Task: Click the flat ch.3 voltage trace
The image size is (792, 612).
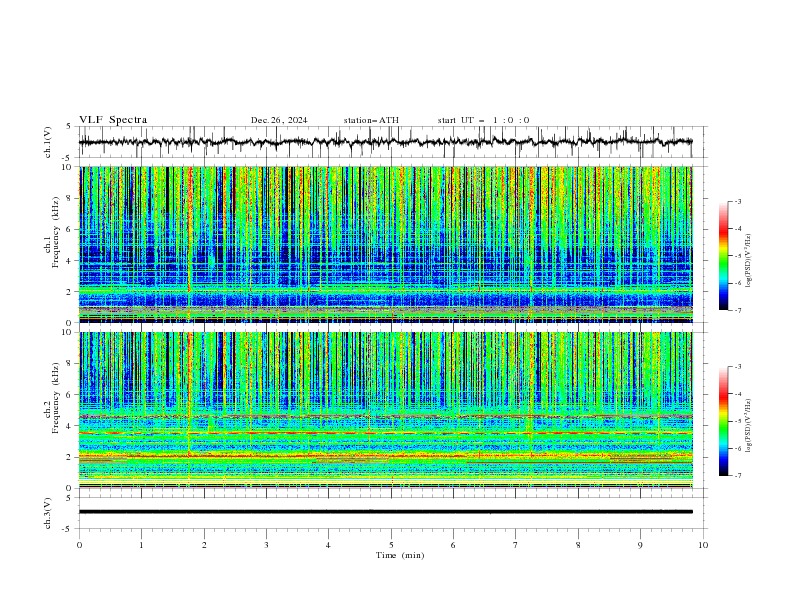Action: (386, 512)
